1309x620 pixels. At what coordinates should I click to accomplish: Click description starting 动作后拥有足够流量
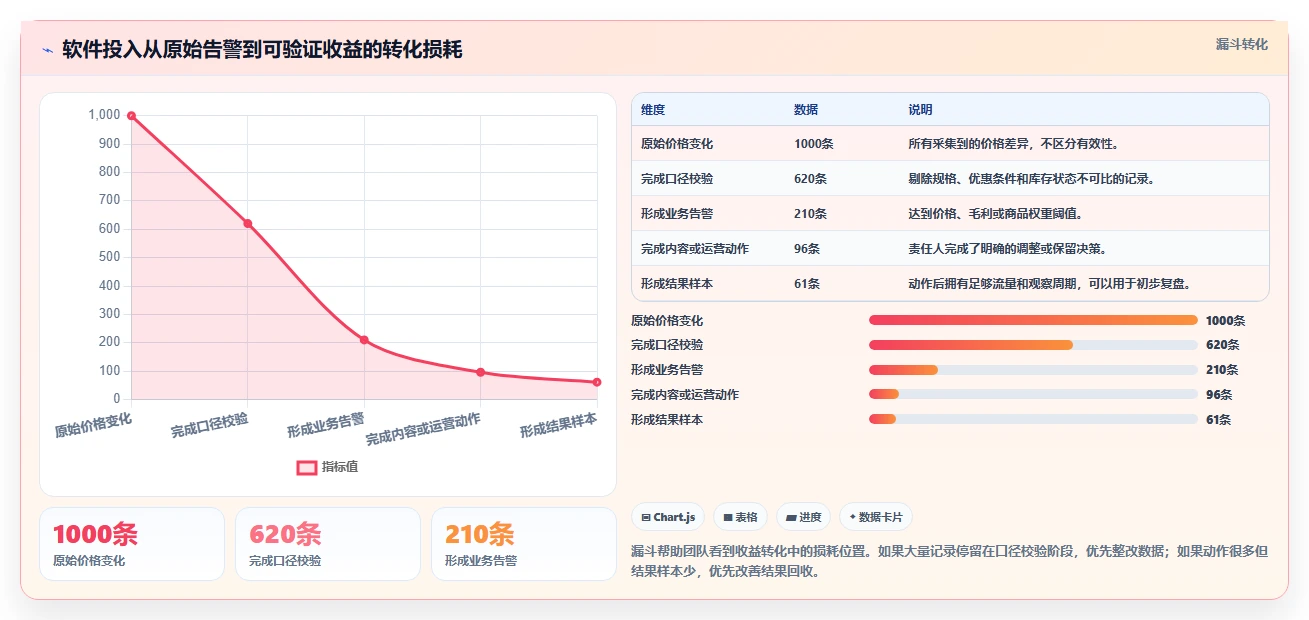coord(1050,284)
